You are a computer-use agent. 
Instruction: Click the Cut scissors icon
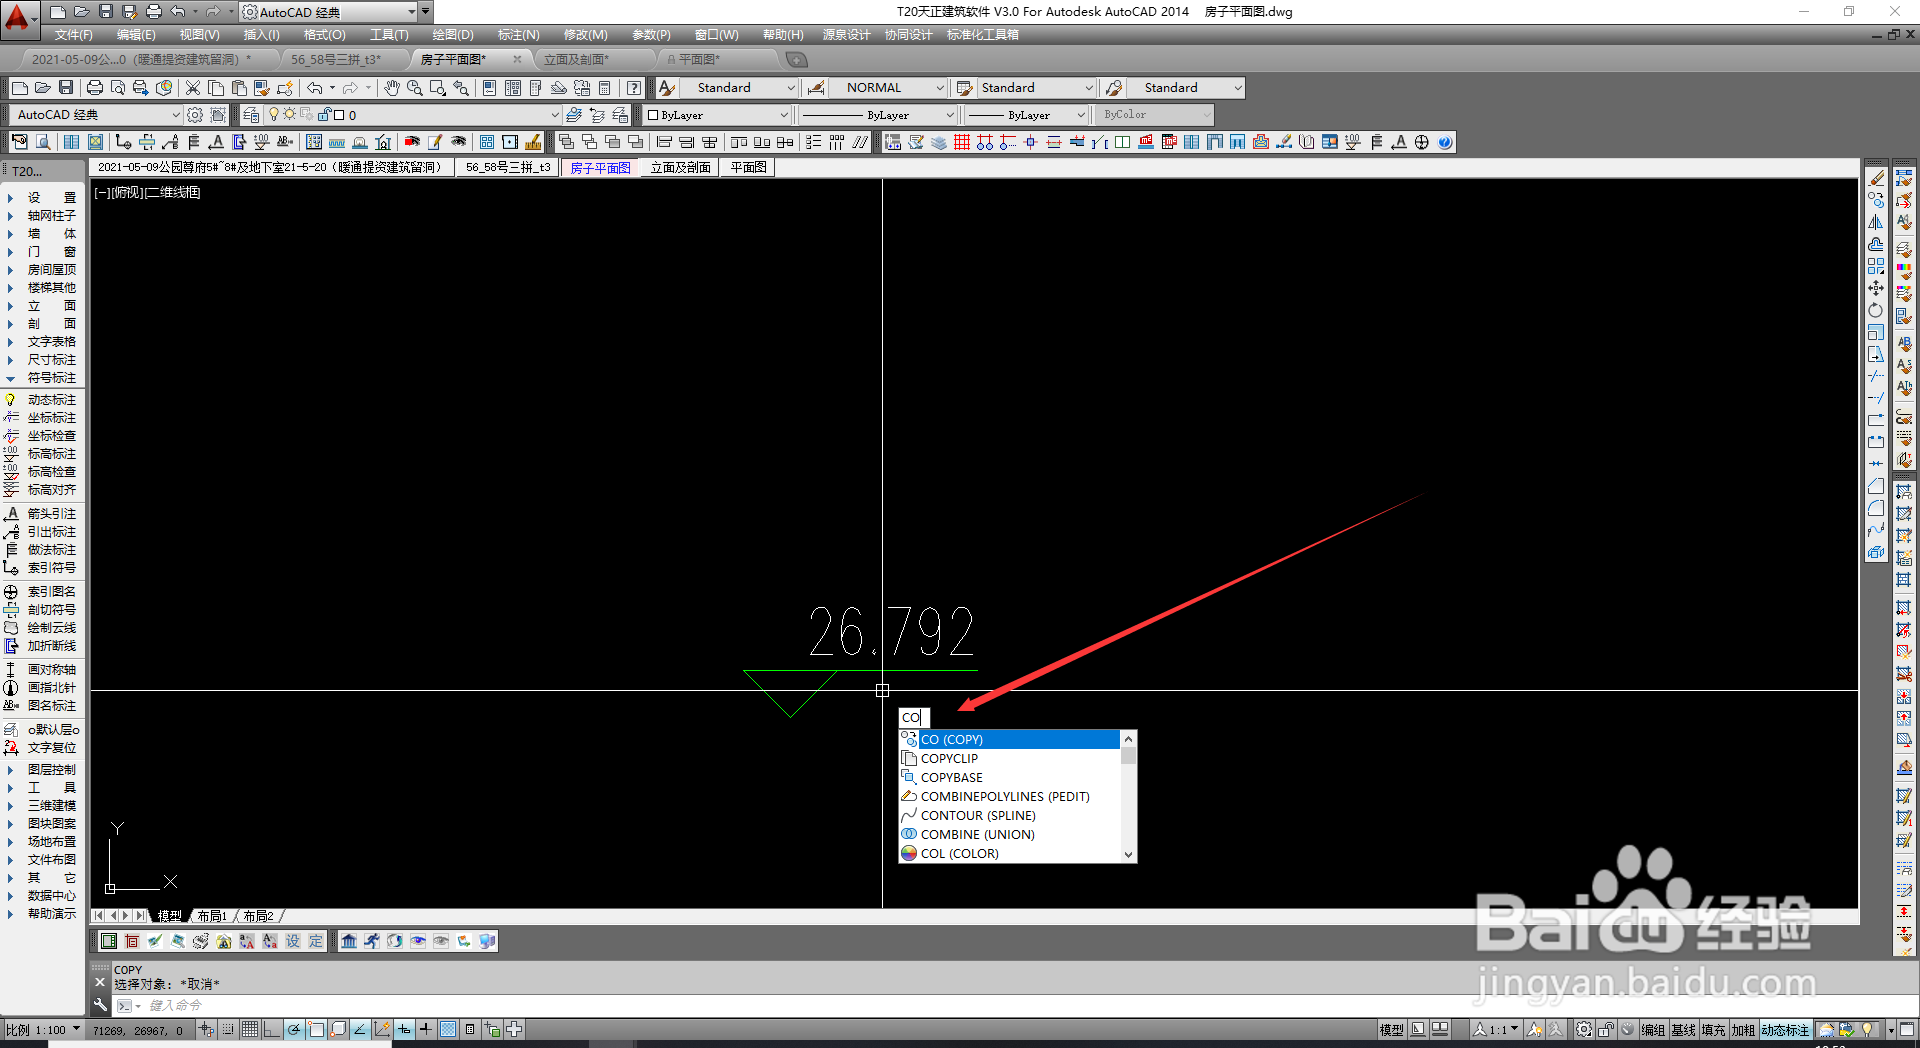tap(193, 88)
